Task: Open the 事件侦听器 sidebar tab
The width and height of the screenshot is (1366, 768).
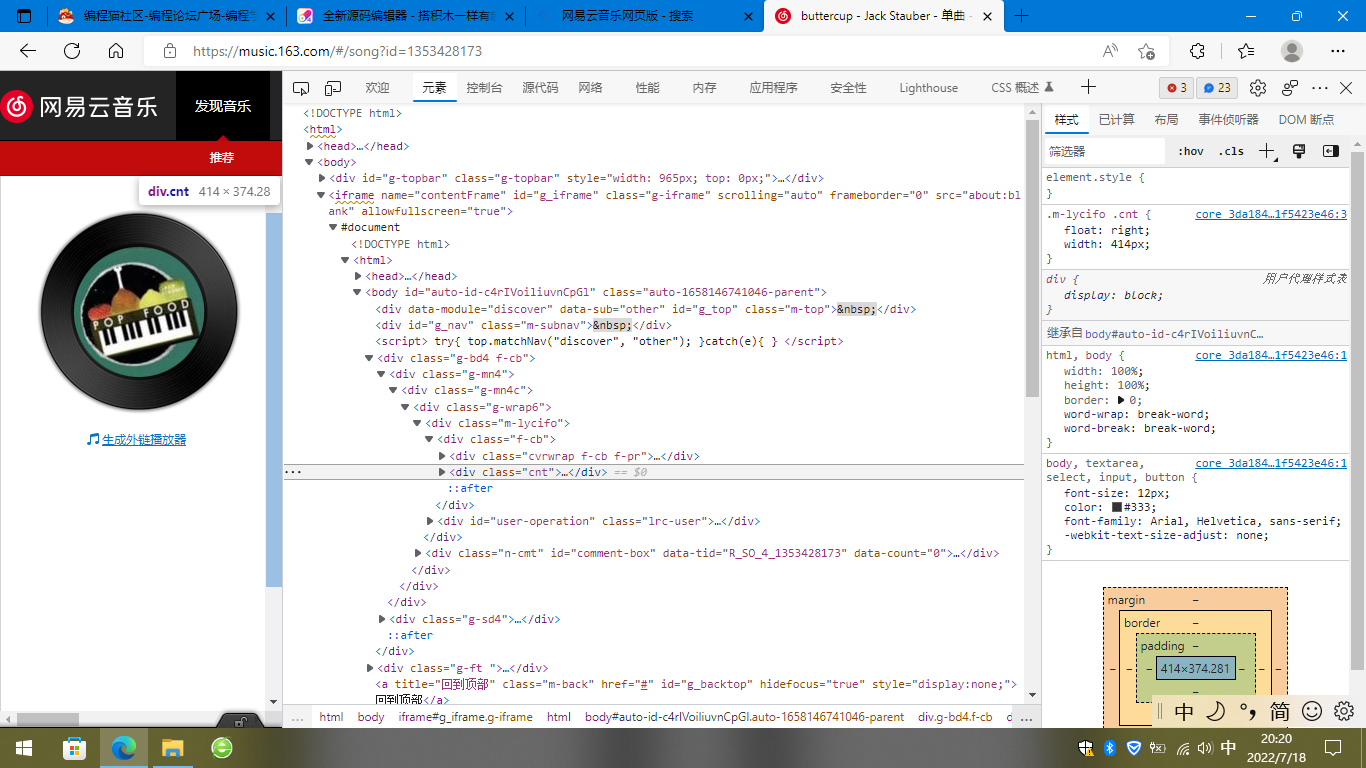Action: tap(1228, 120)
